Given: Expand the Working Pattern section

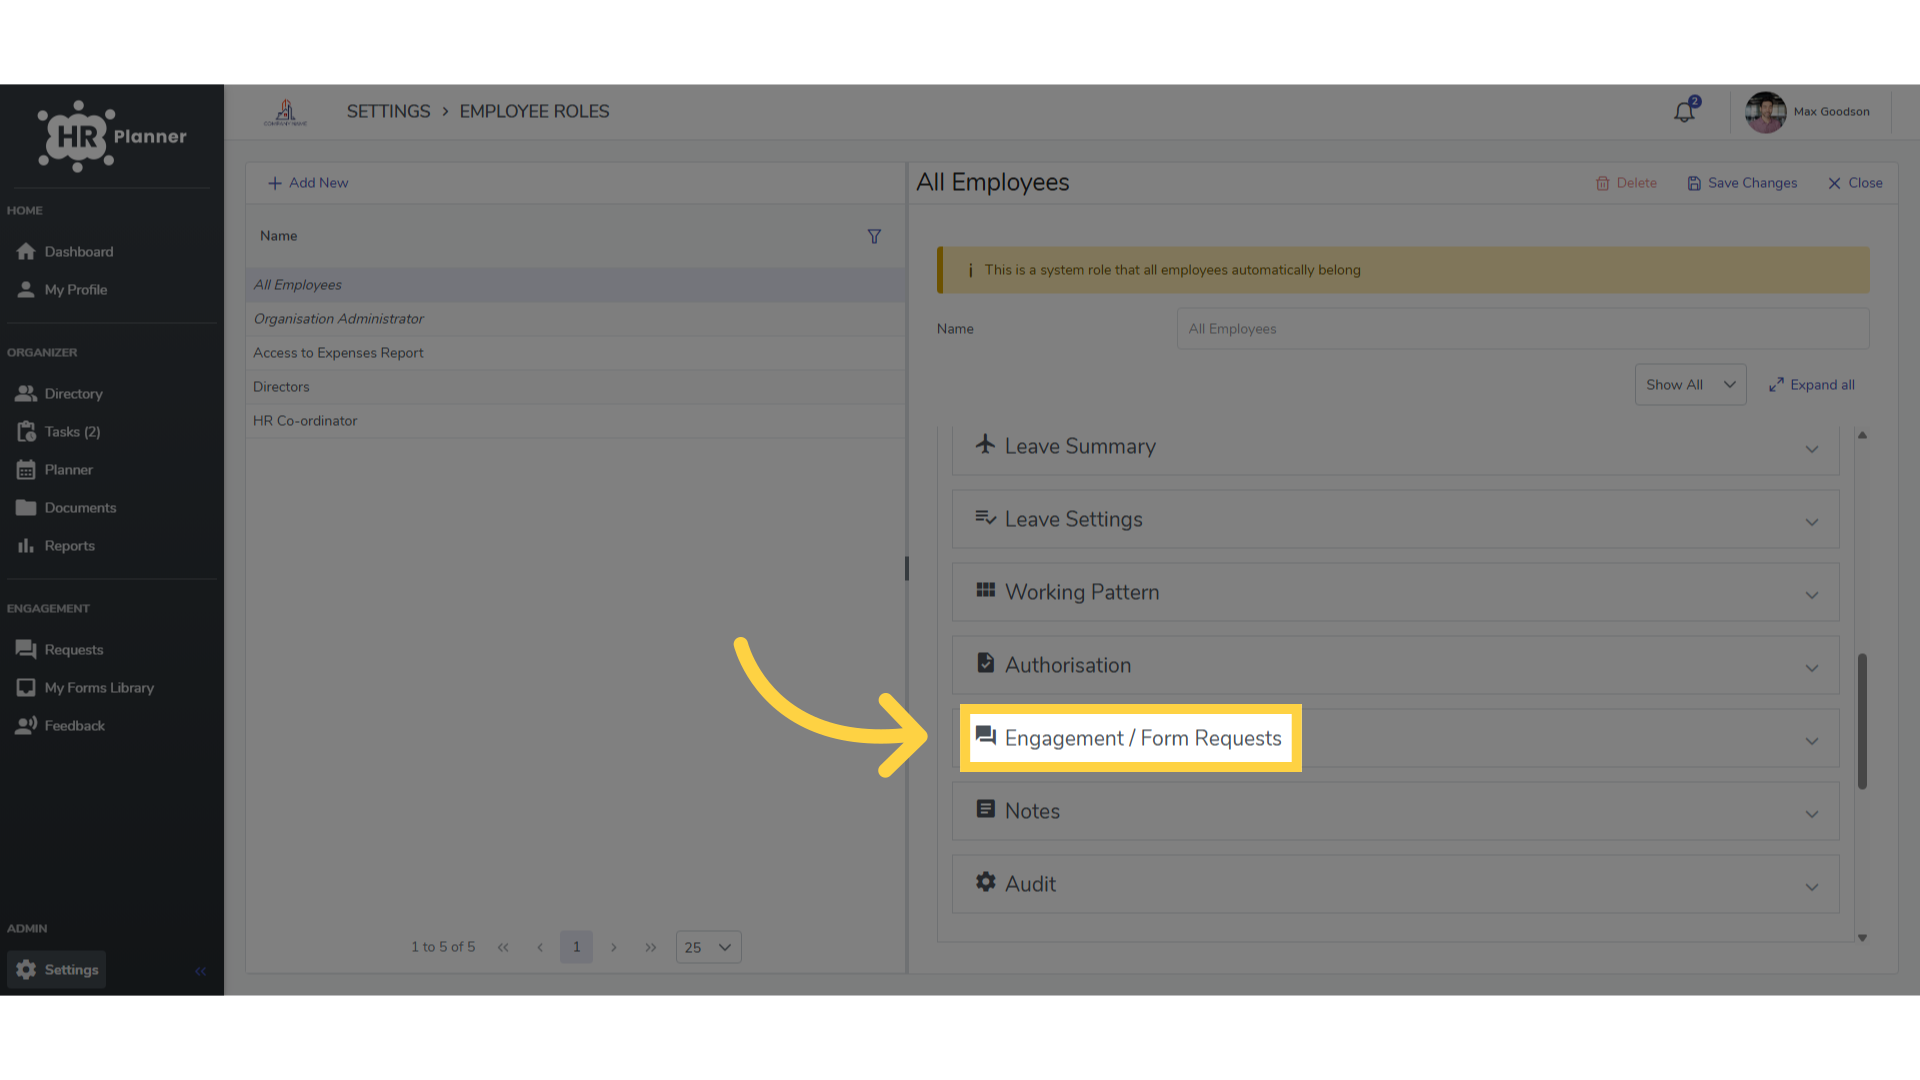Looking at the screenshot, I should (1395, 592).
